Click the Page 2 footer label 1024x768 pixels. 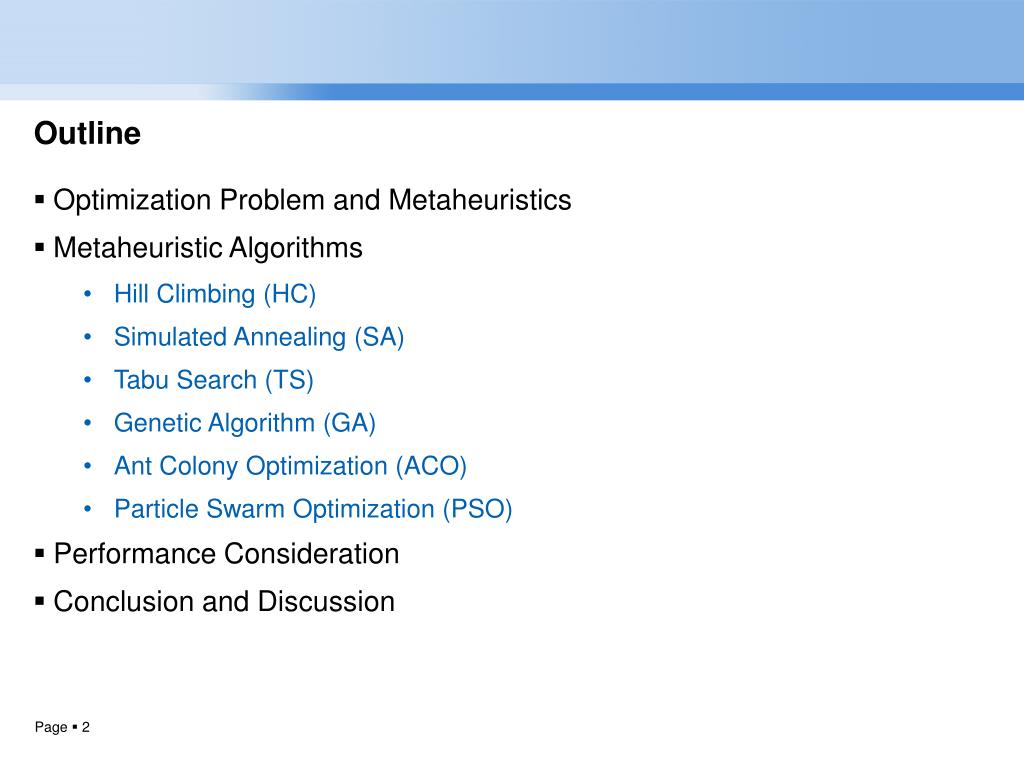coord(62,728)
